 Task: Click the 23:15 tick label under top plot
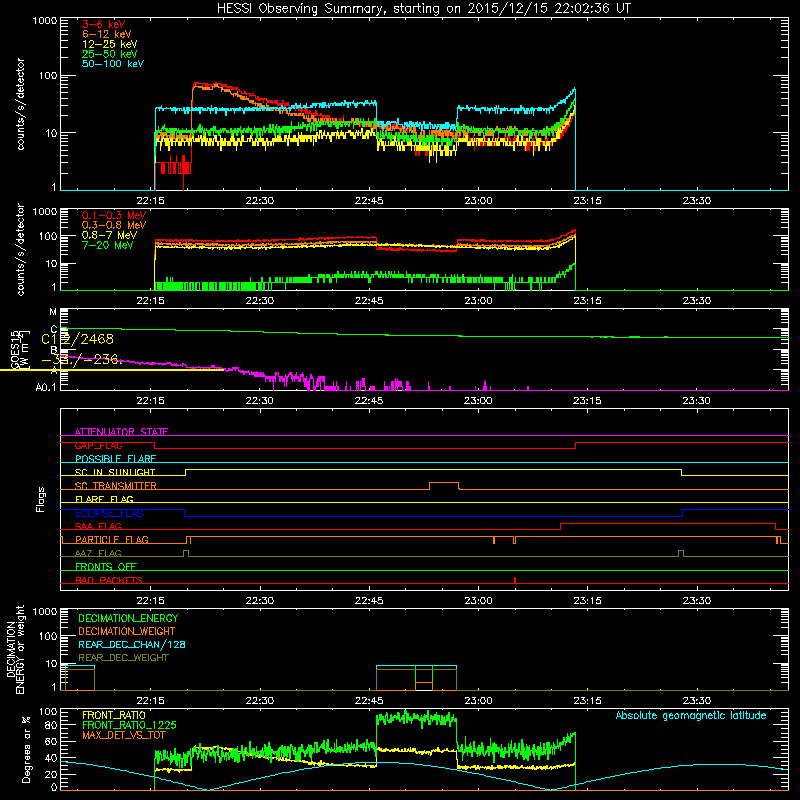(587, 201)
